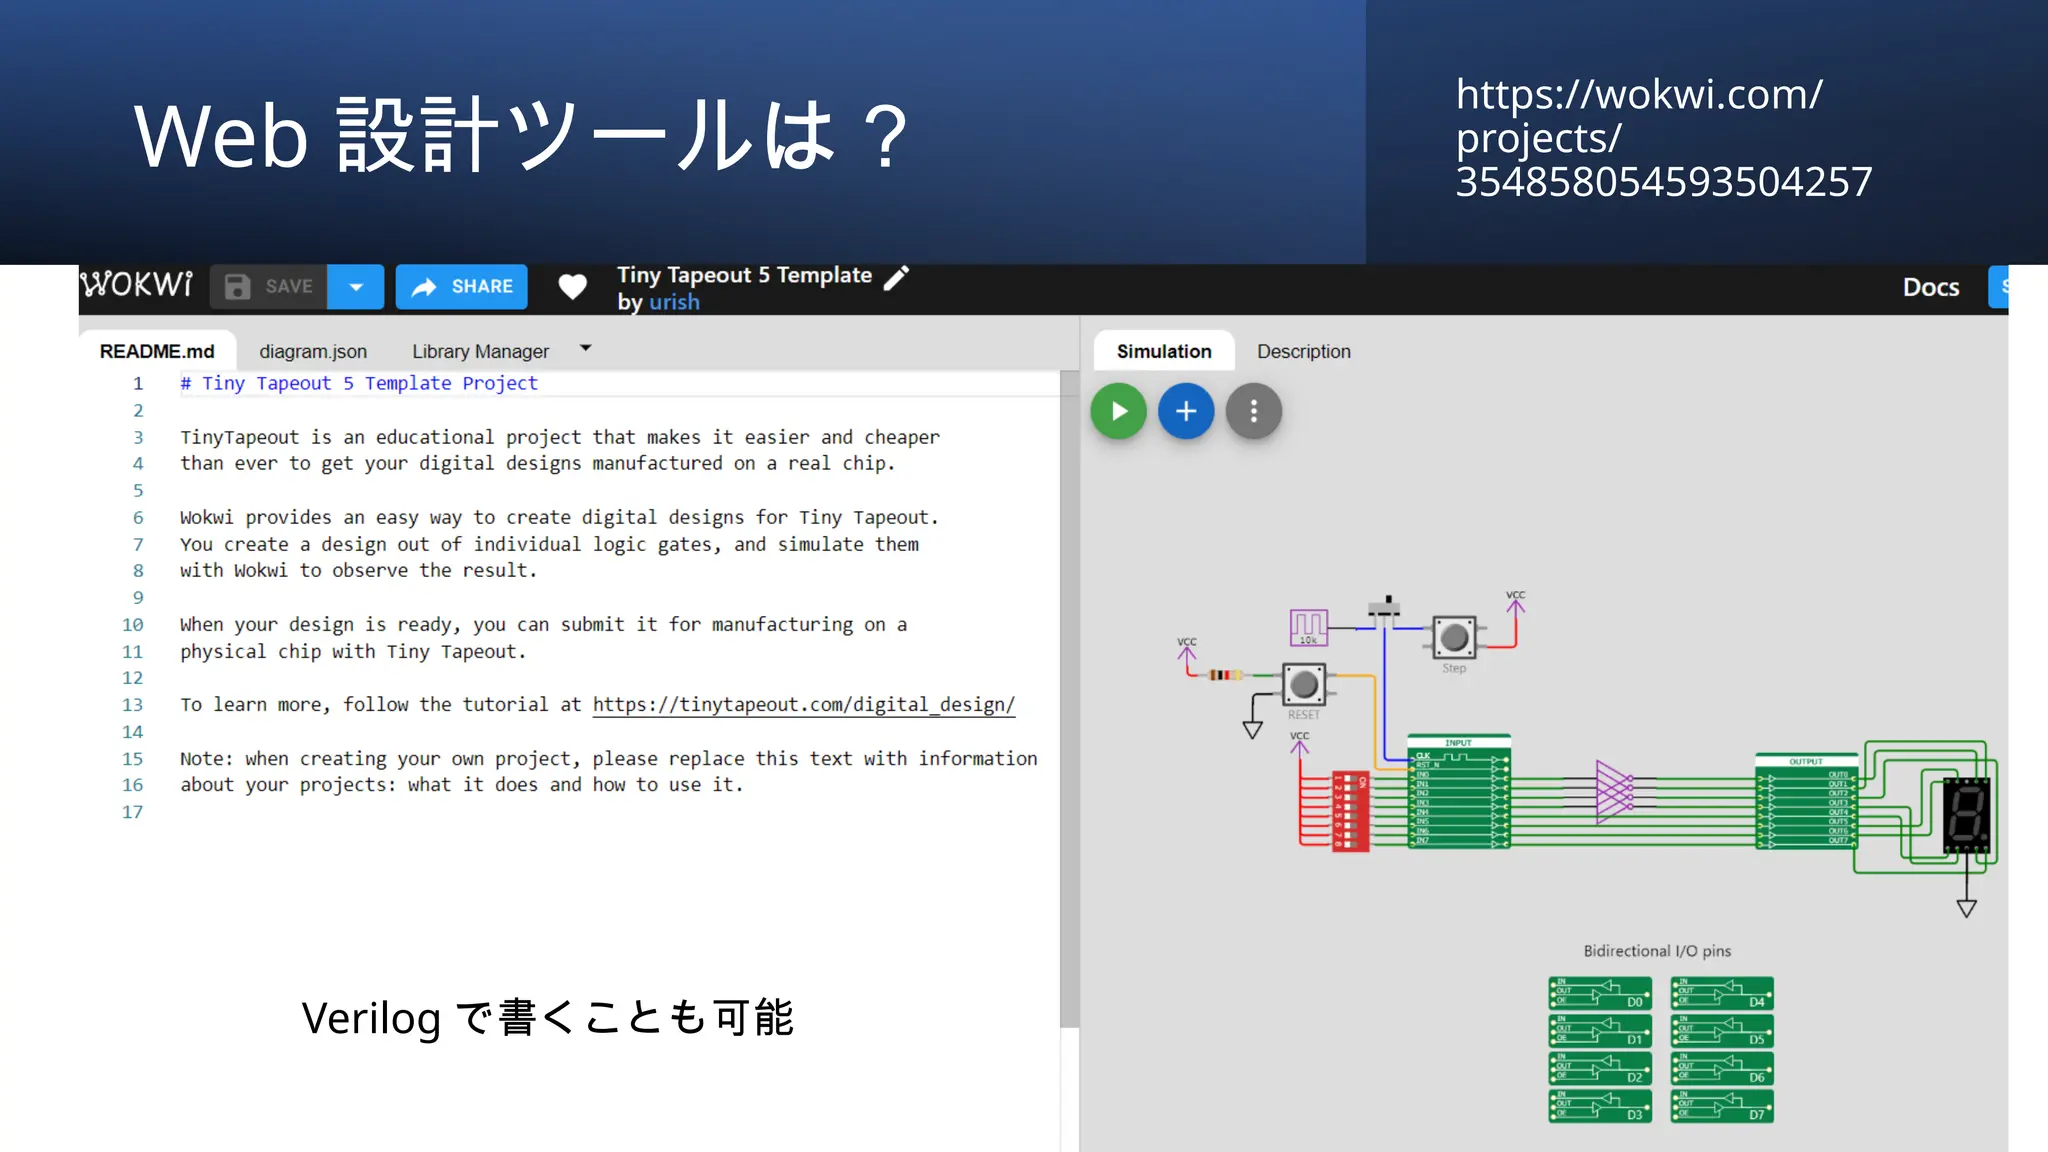Switch to the diagram.json tab
This screenshot has width=2048, height=1152.
(313, 351)
